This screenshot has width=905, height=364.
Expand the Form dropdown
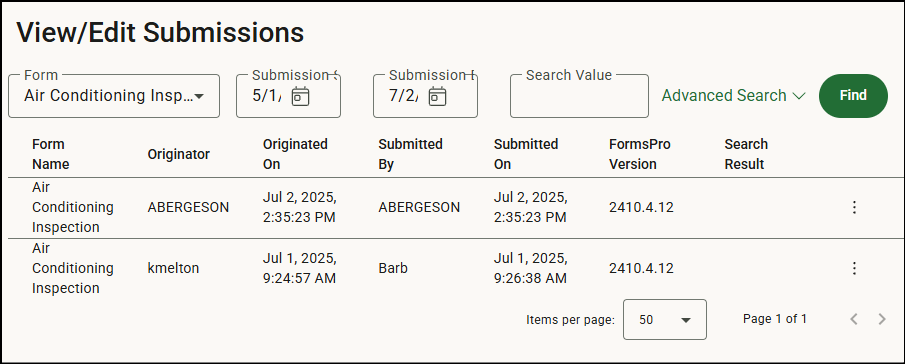click(x=114, y=96)
